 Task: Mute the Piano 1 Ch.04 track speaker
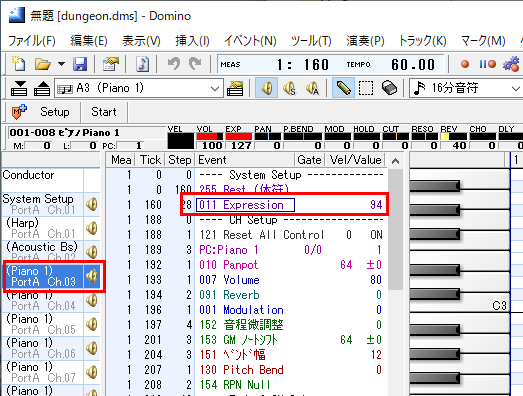92,300
